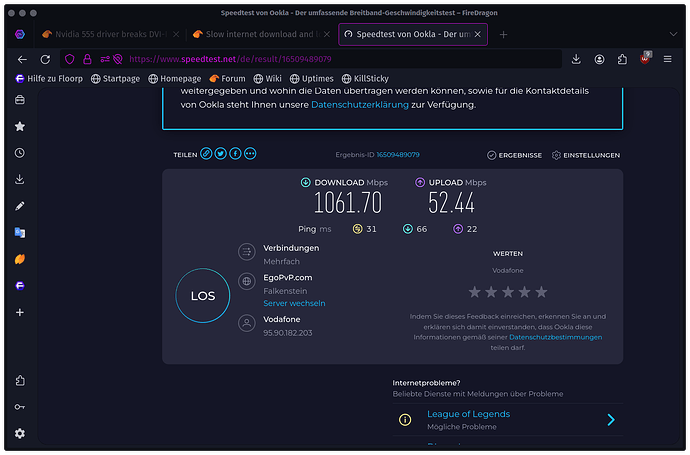Screen dimensions: 690x455
Task: Open the downloads sidebar panel
Action: click(20, 180)
